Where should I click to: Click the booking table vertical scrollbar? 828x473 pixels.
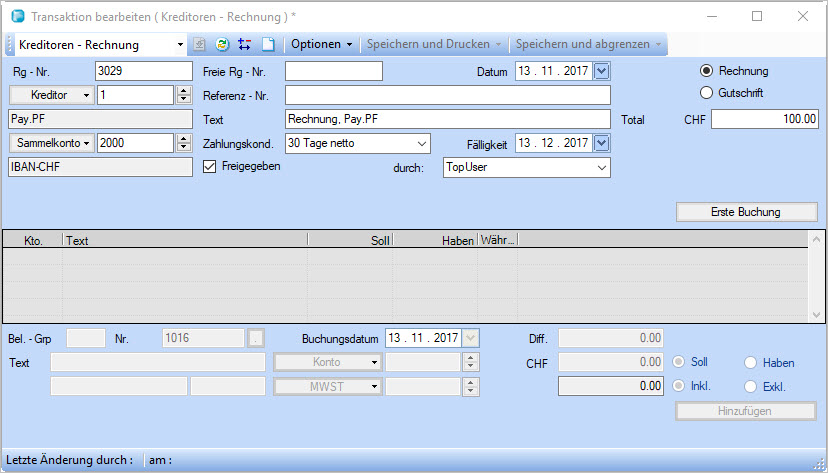(x=818, y=276)
